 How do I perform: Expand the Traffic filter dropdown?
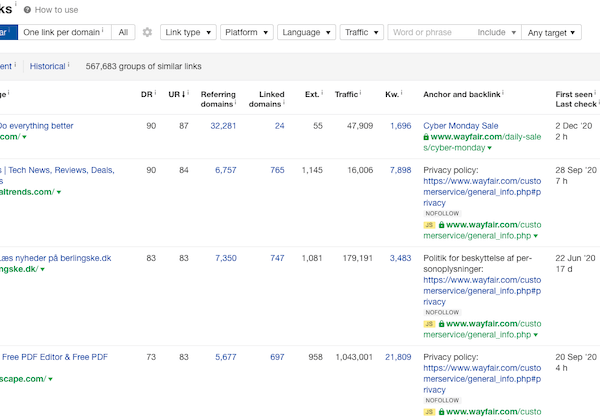[x=361, y=32]
